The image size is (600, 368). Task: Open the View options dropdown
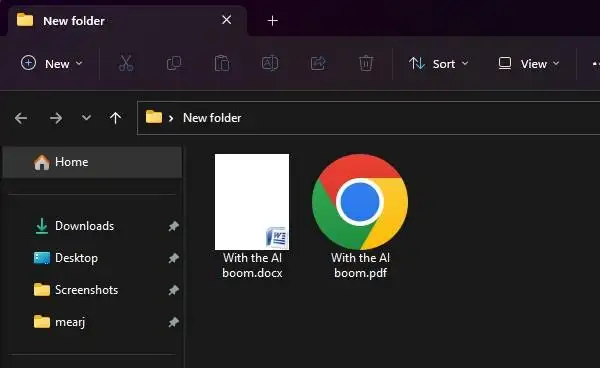(528, 64)
